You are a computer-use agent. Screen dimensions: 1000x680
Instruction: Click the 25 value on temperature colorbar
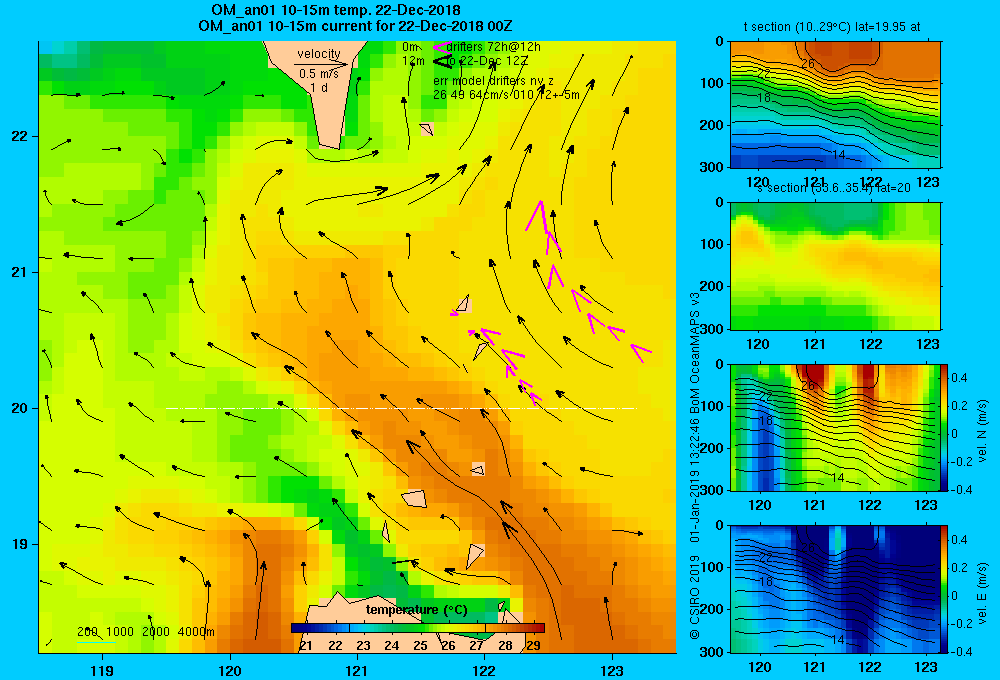pos(420,646)
